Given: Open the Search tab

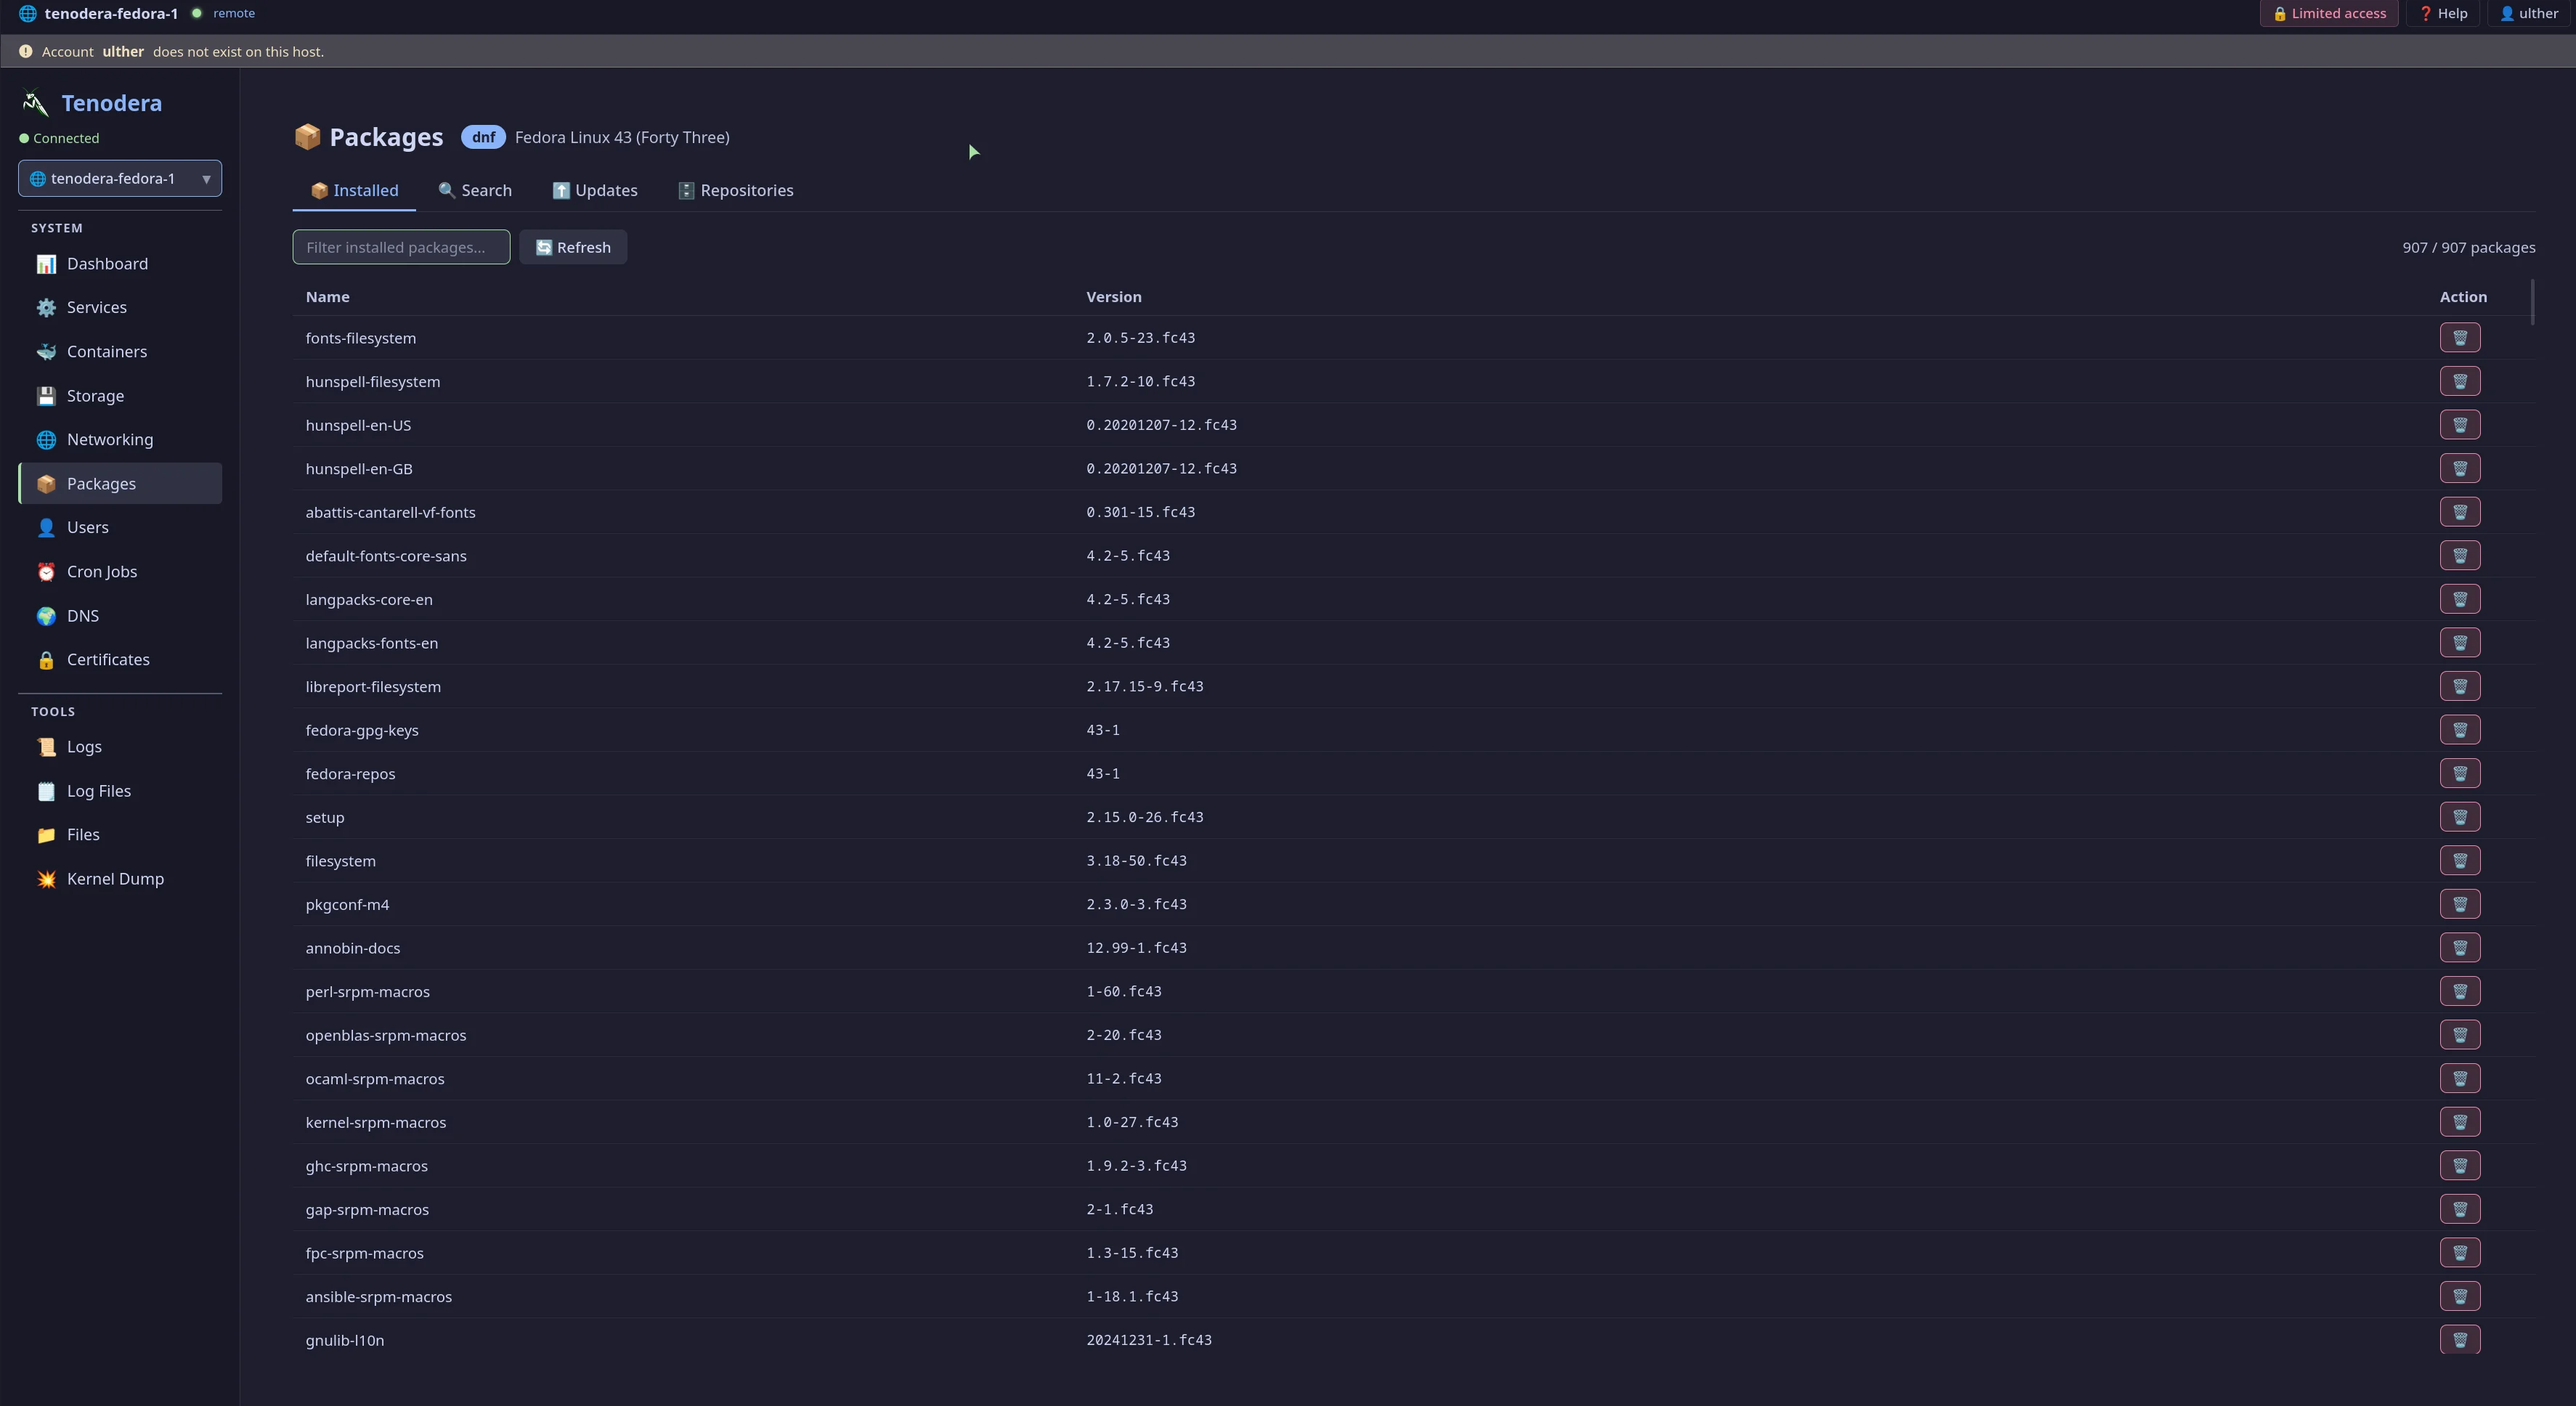Looking at the screenshot, I should (475, 191).
